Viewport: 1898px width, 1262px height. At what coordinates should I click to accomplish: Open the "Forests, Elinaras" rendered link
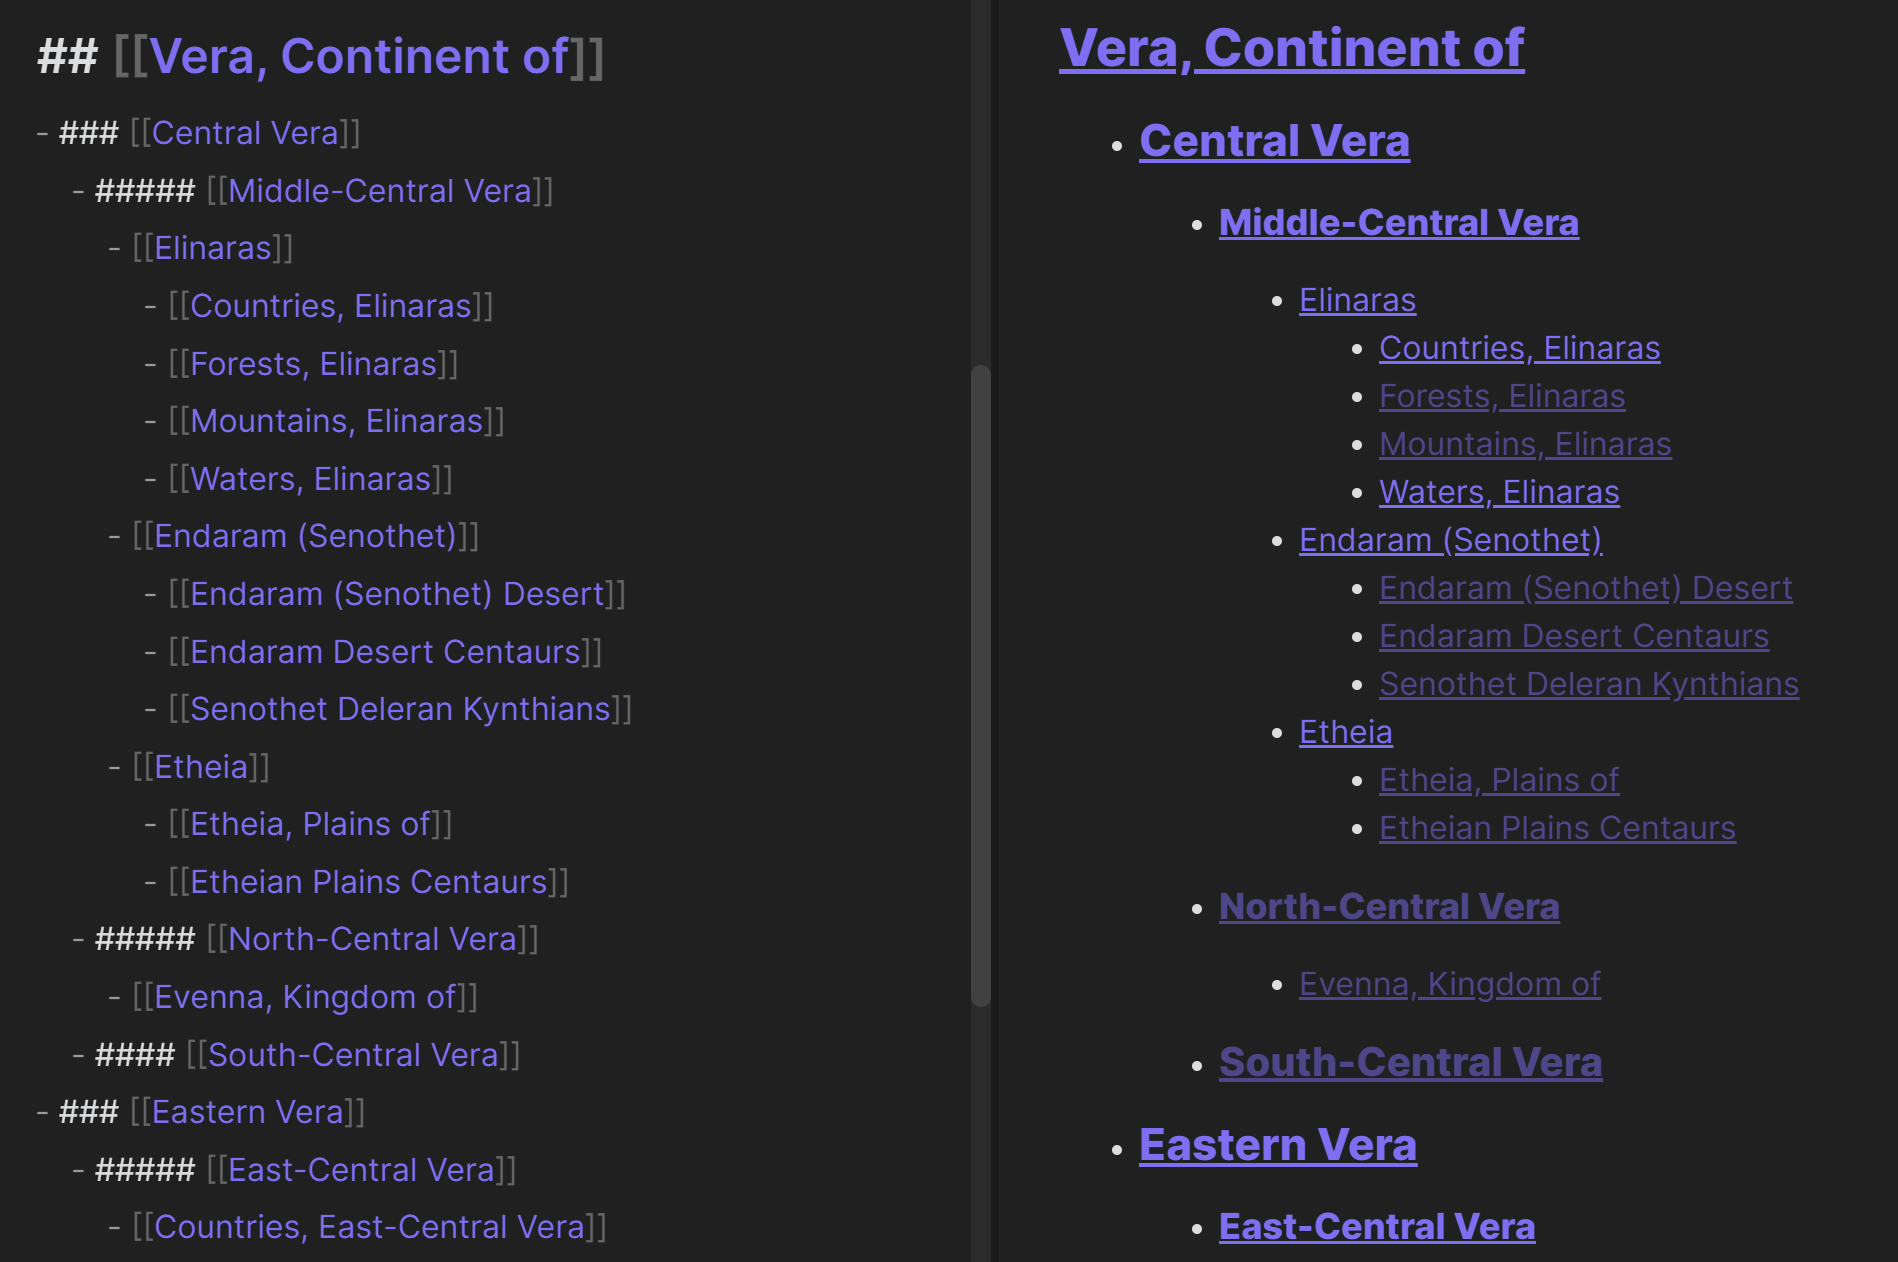coord(1501,396)
